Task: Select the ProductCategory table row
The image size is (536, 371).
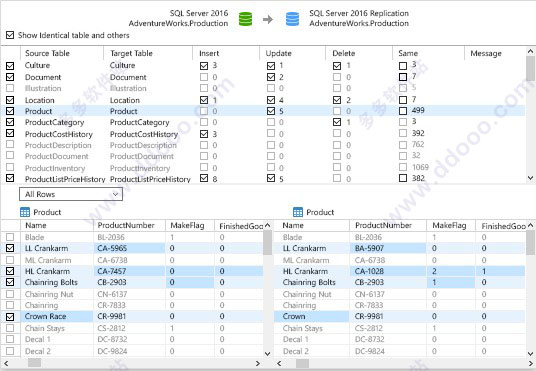Action: pos(263,122)
